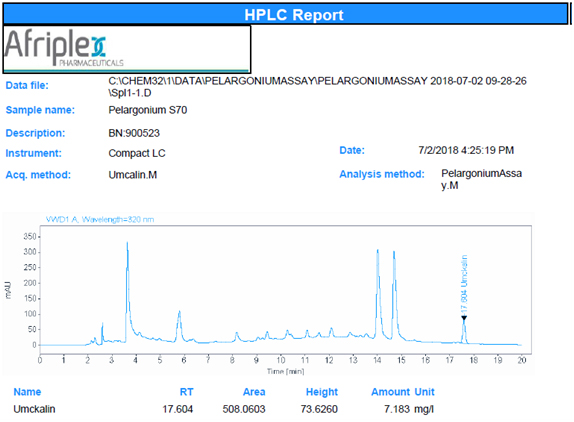Click the Umckalin row in results table
Screen dimensions: 574x422
224,409
